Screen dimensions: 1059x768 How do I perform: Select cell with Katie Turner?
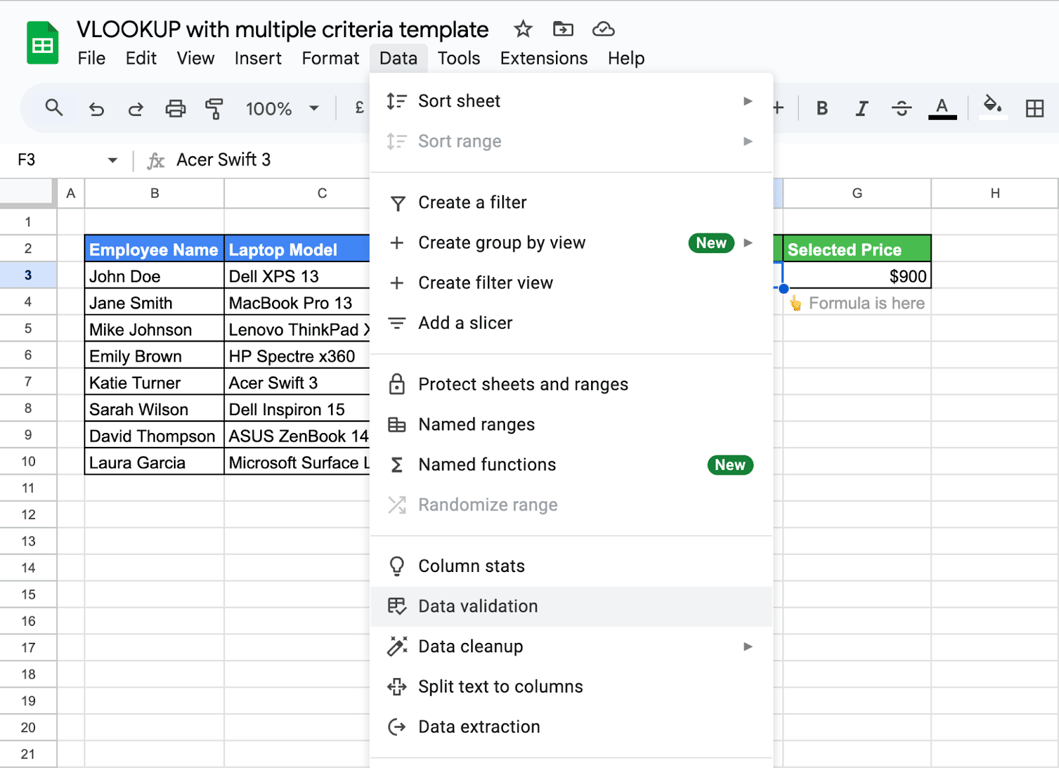click(154, 383)
